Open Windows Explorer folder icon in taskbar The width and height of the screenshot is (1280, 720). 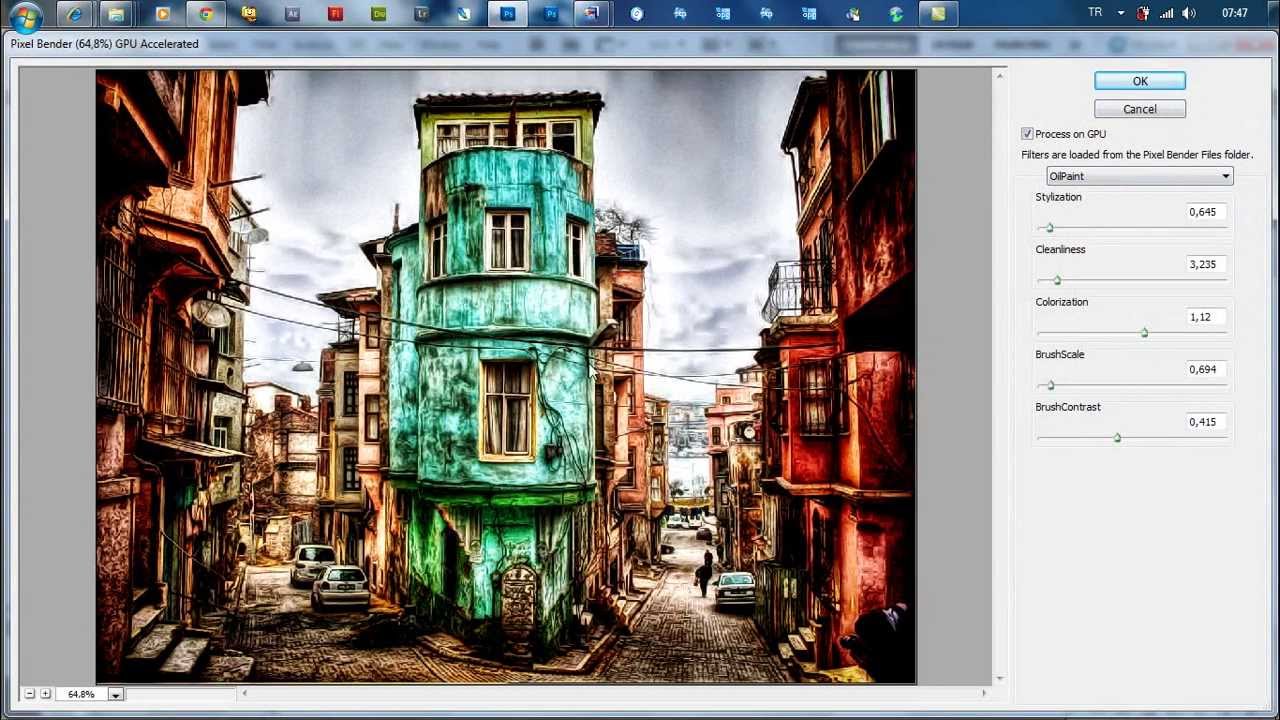pyautogui.click(x=117, y=14)
